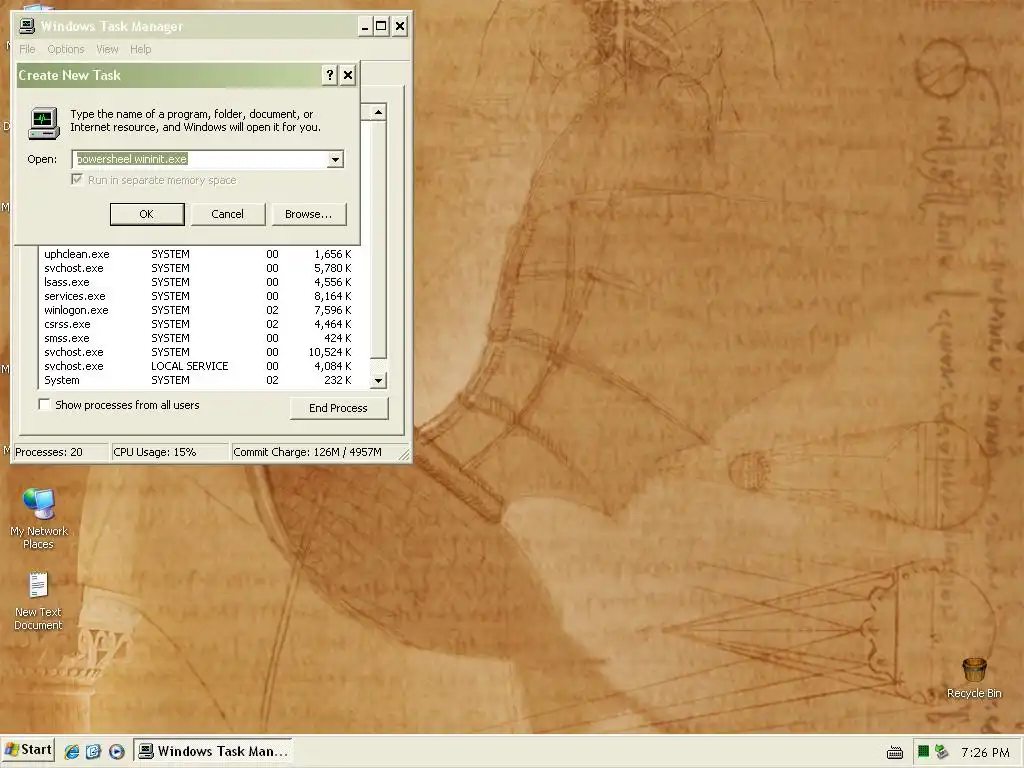Click the process list scroll up arrow

(x=378, y=112)
